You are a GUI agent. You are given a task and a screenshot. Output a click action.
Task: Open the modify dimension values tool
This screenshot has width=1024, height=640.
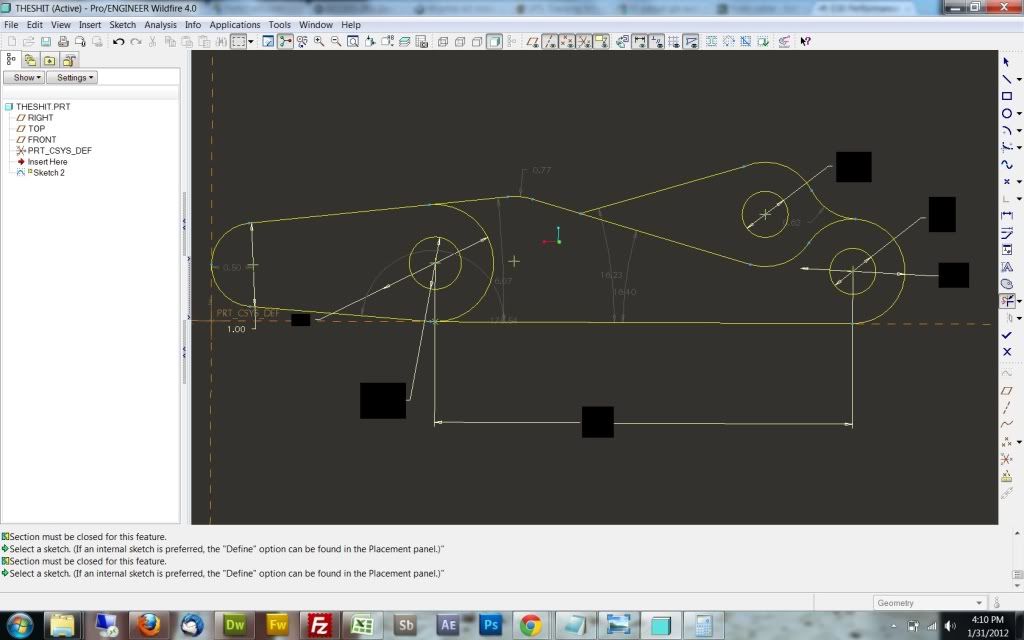[1006, 232]
